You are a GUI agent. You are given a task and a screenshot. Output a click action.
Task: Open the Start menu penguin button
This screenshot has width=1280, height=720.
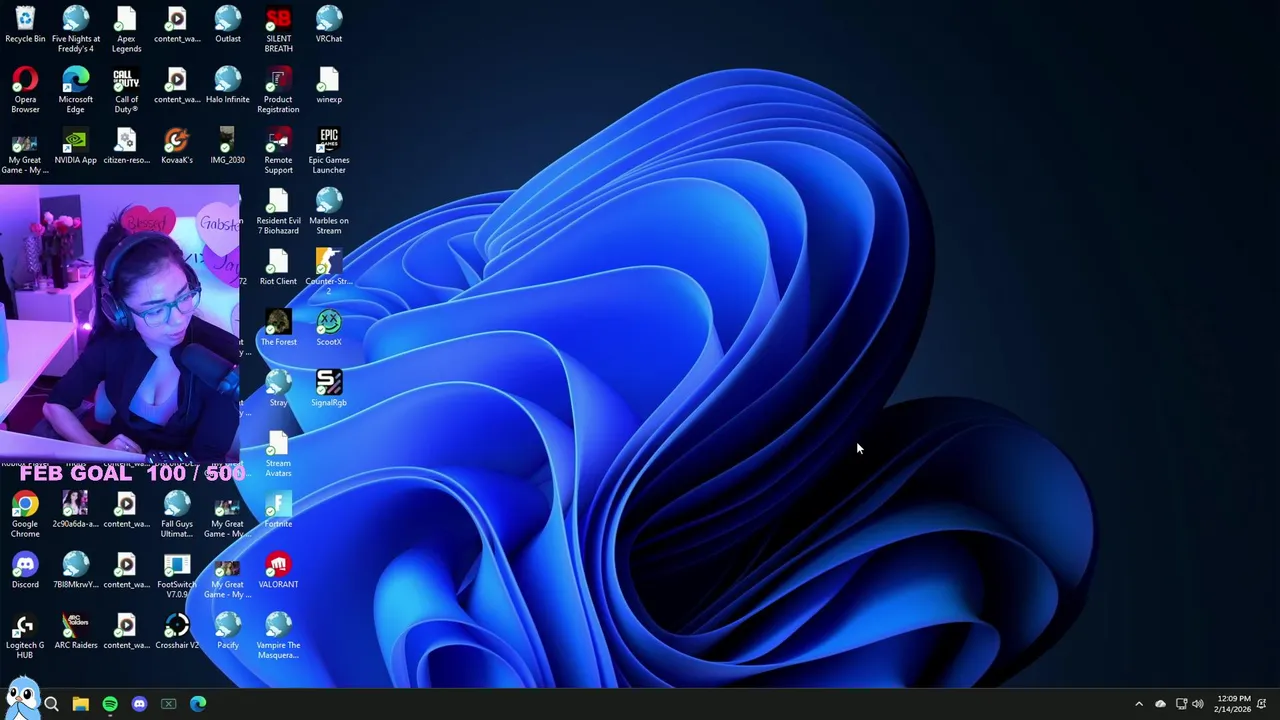22,697
